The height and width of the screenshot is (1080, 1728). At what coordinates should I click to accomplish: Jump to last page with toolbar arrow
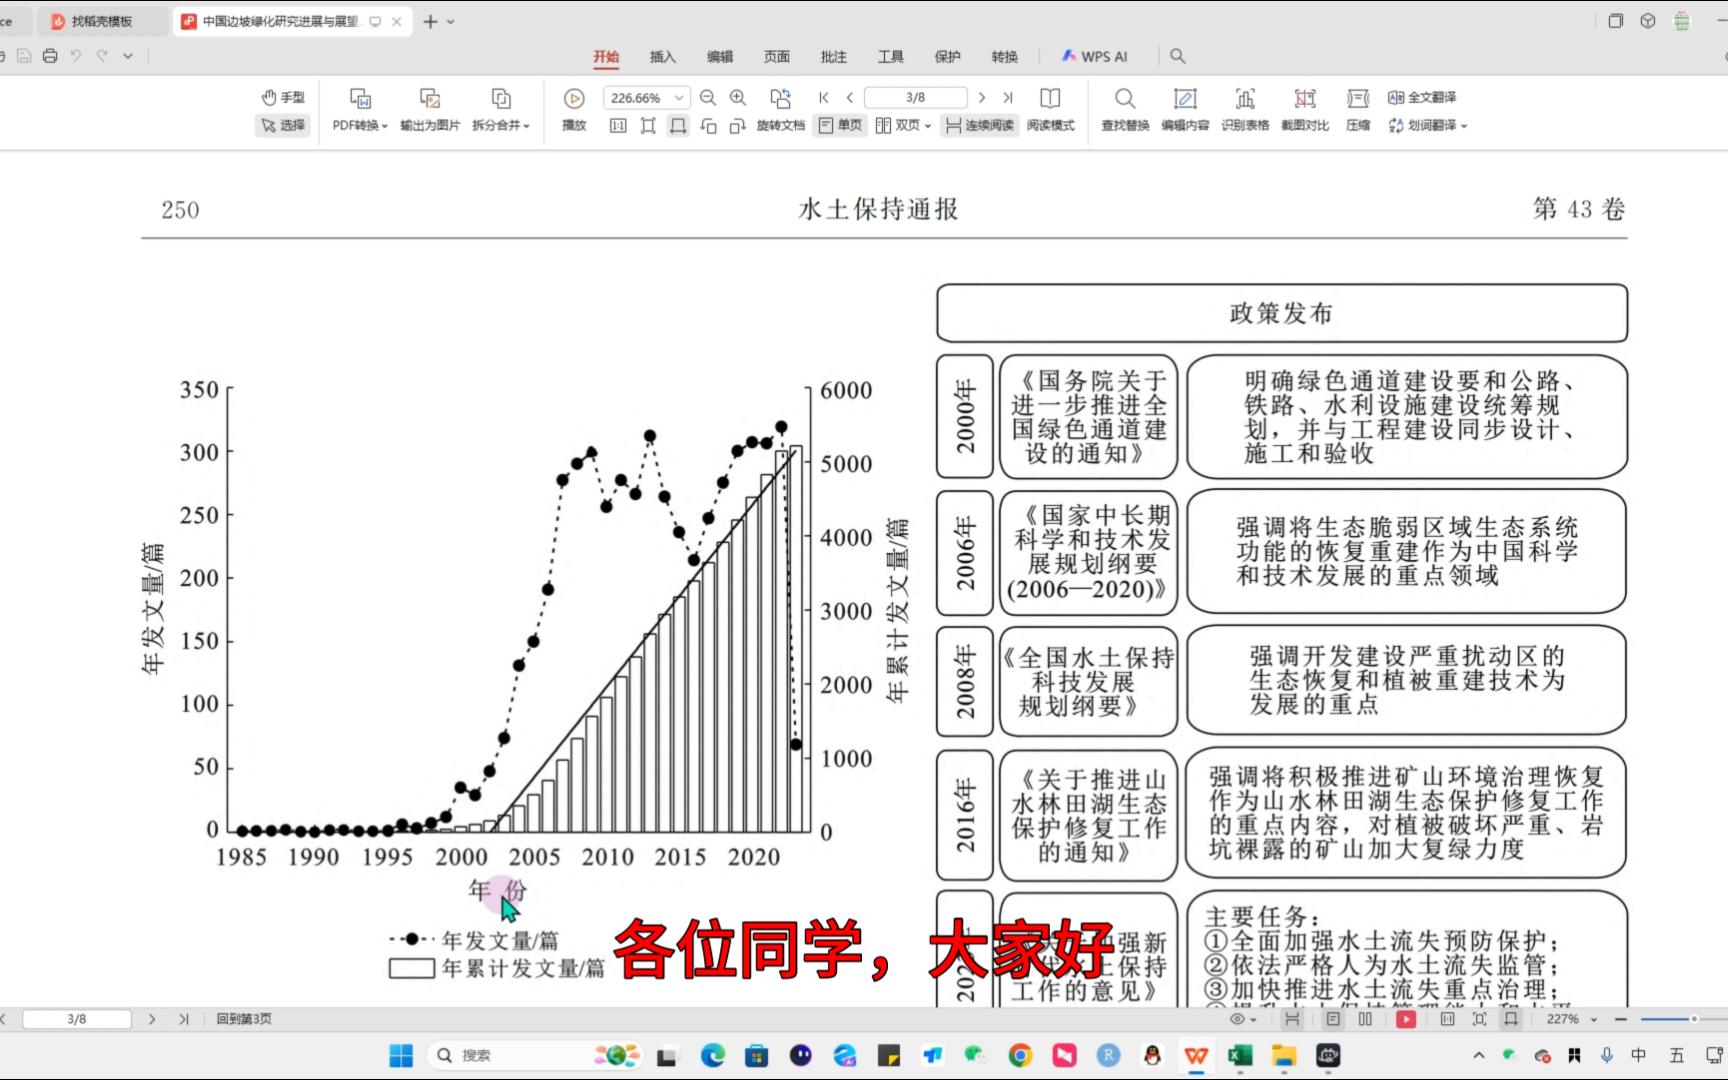tap(1008, 97)
